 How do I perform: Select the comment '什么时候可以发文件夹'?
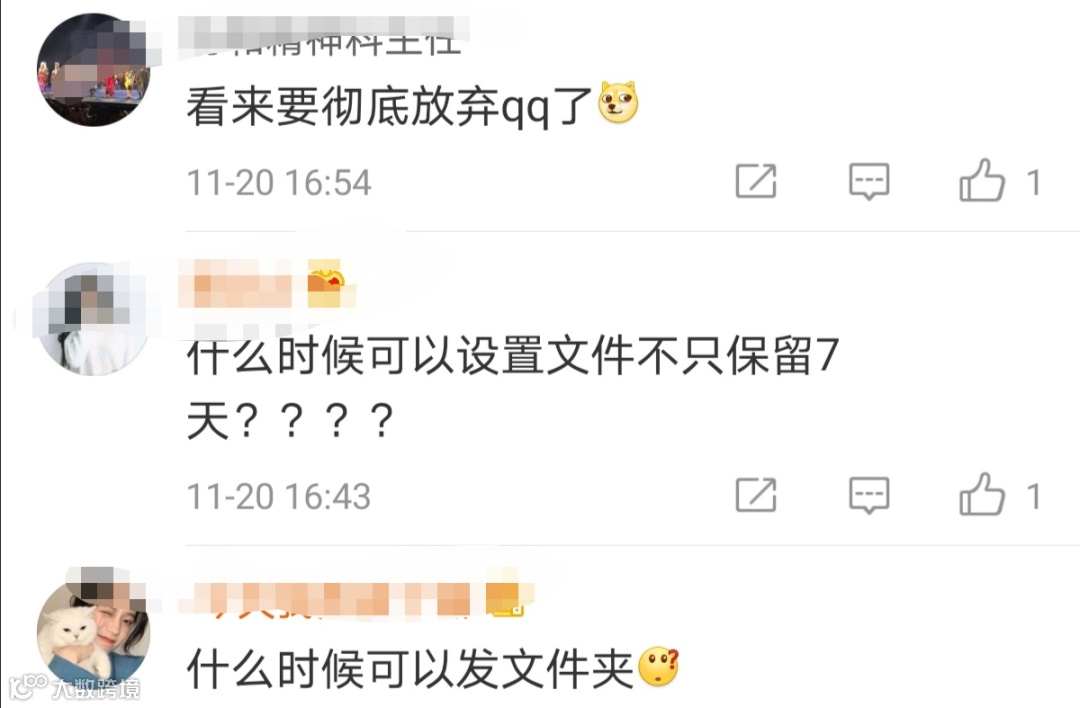[x=411, y=669]
